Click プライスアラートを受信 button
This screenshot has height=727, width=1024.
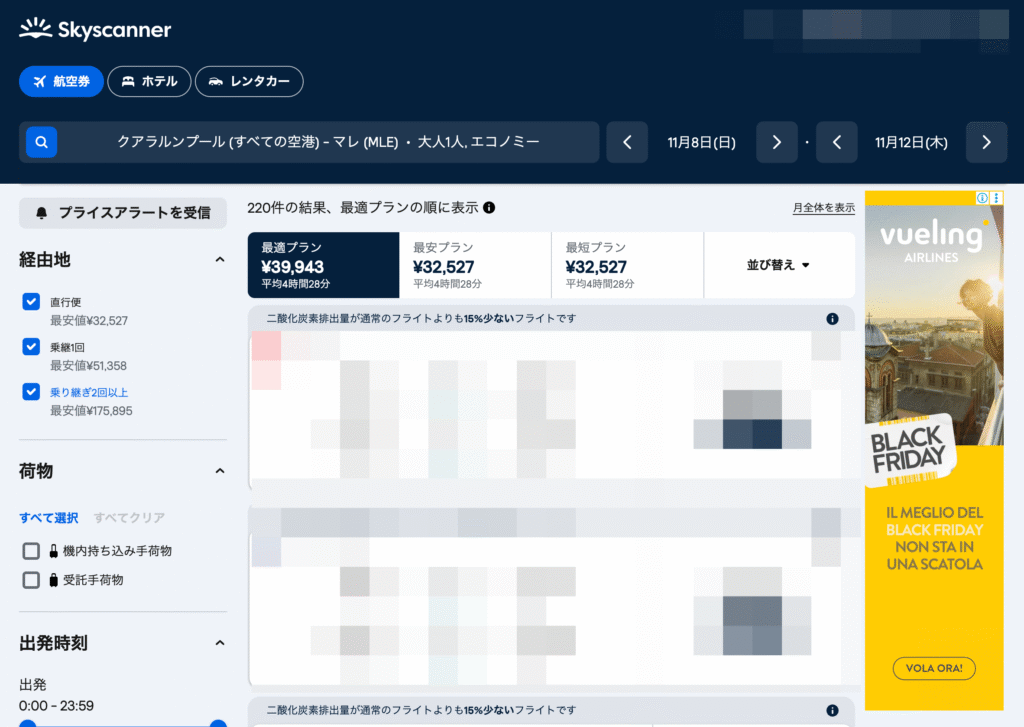coord(123,212)
